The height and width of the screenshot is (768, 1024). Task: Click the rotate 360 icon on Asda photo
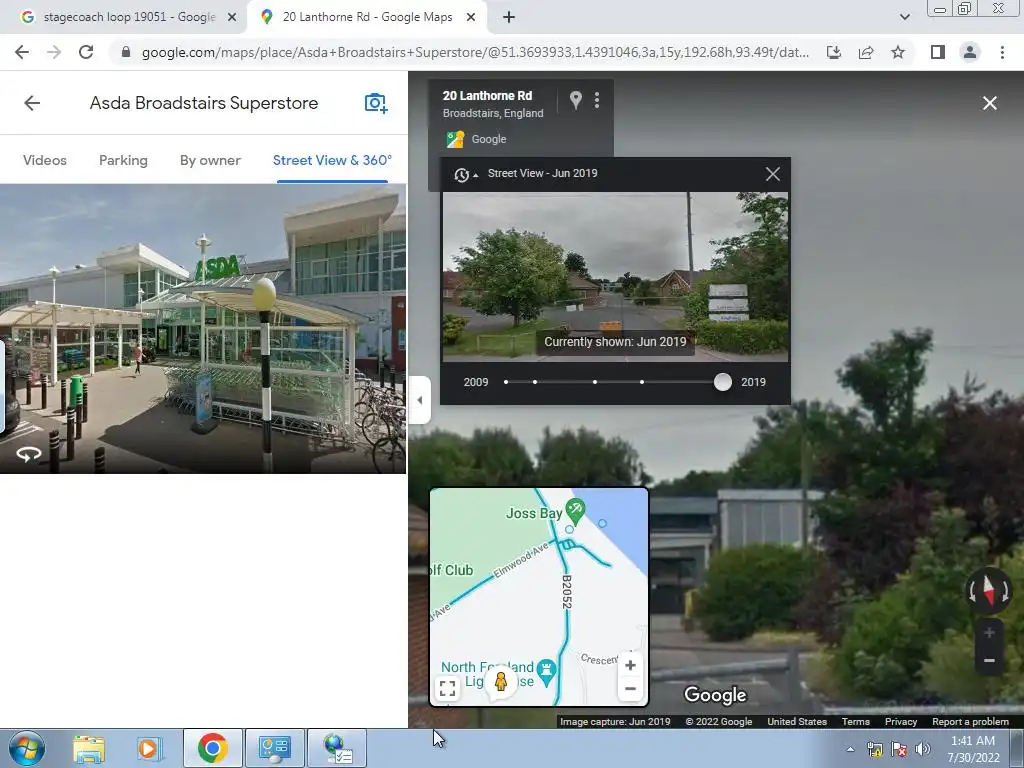[29, 454]
